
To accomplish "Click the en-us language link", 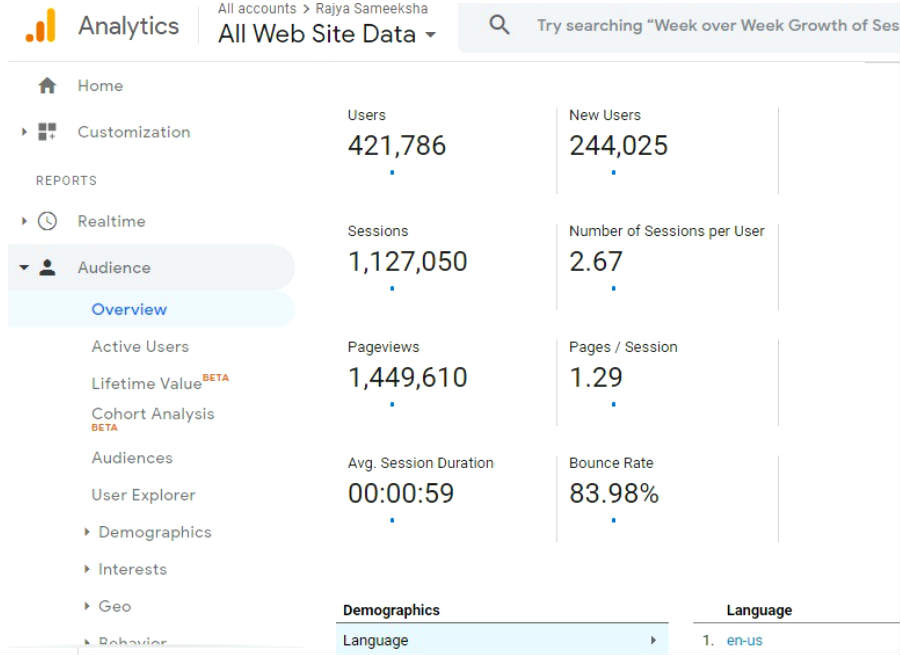I will click(x=744, y=640).
